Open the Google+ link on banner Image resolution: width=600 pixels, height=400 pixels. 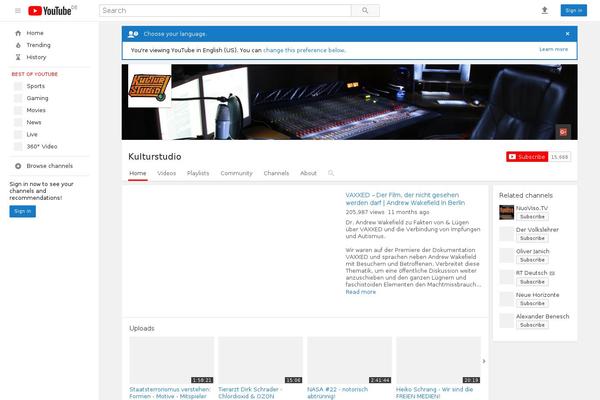coord(563,132)
